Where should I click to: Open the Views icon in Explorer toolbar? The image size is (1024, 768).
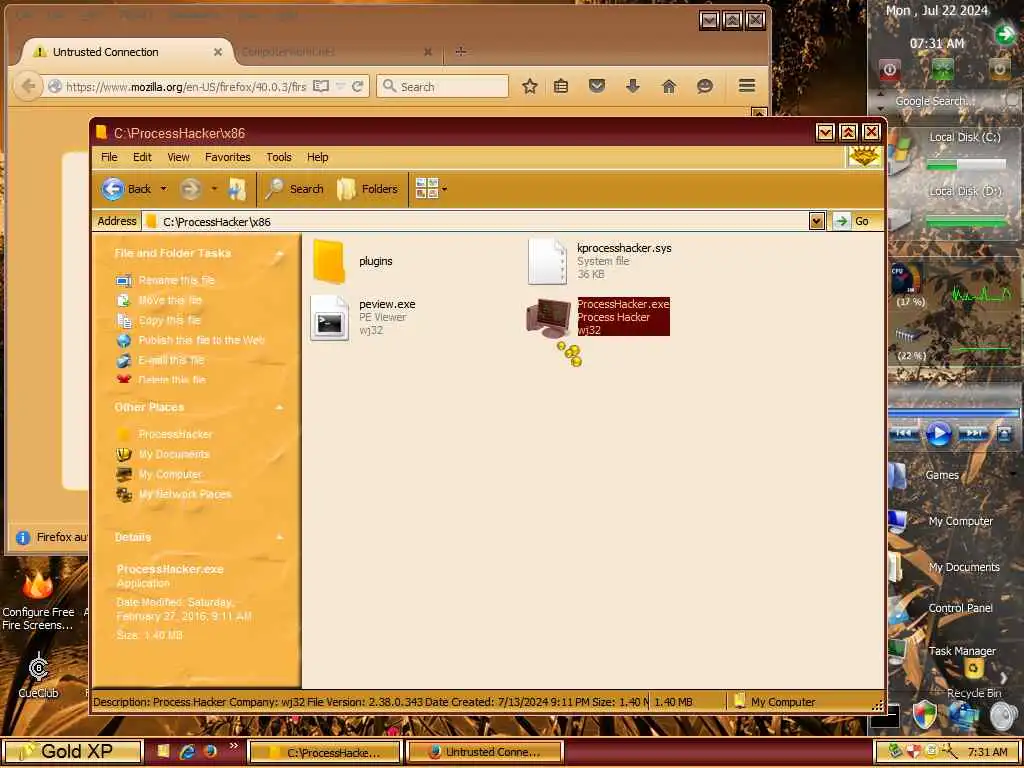426,189
